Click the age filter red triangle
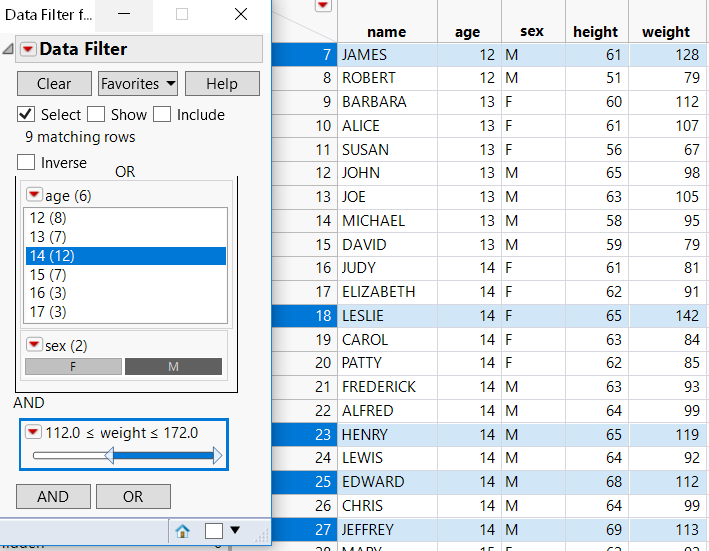 (x=34, y=196)
